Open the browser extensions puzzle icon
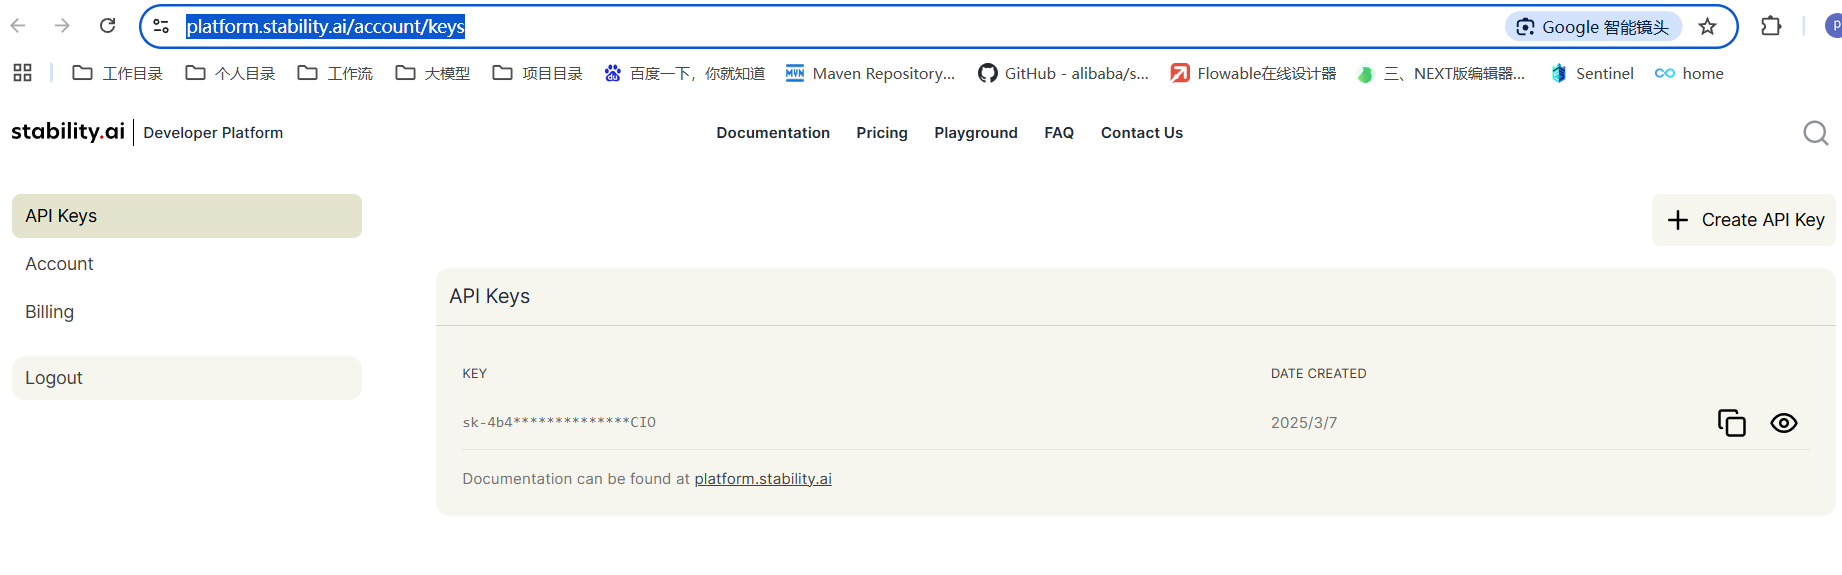The height and width of the screenshot is (575, 1842). click(1770, 27)
